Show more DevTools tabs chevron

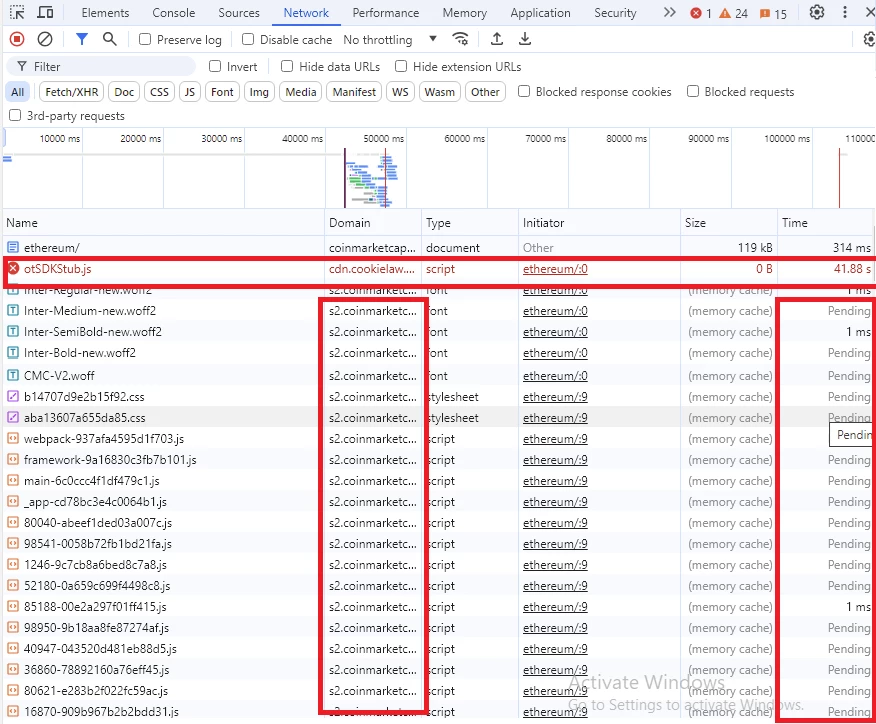[669, 12]
